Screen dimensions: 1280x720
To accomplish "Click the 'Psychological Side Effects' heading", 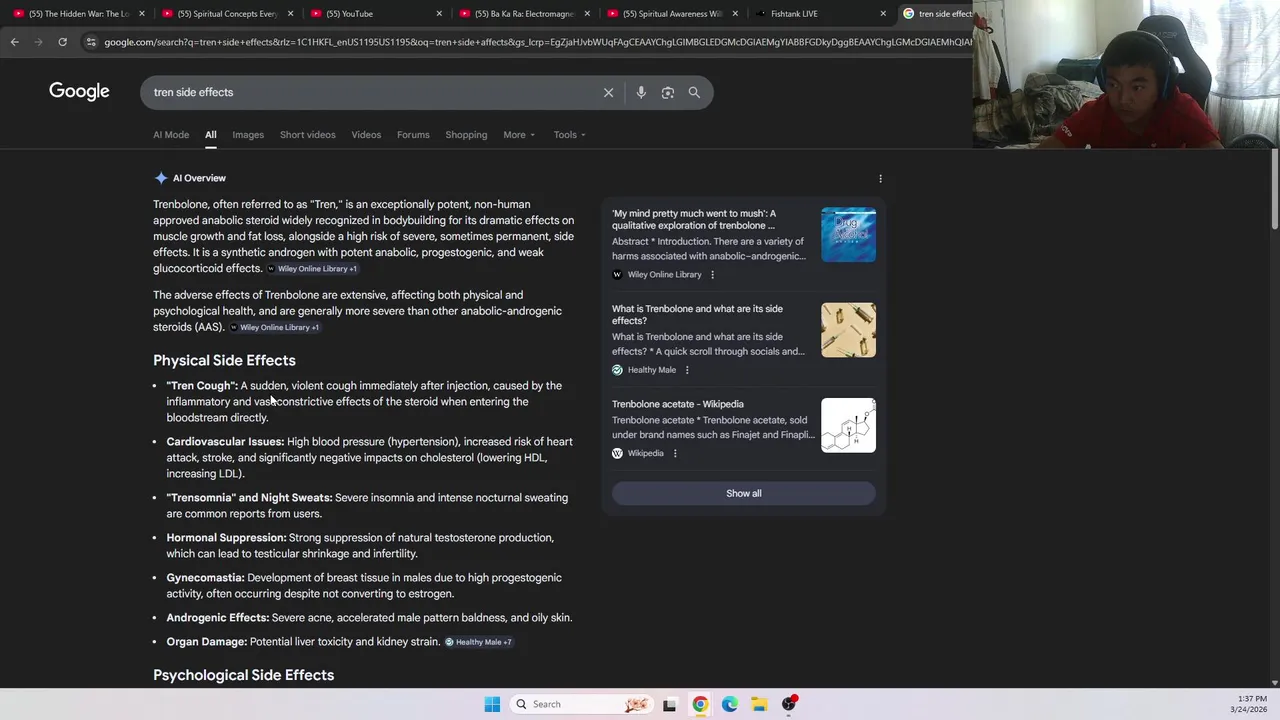I will tap(243, 675).
